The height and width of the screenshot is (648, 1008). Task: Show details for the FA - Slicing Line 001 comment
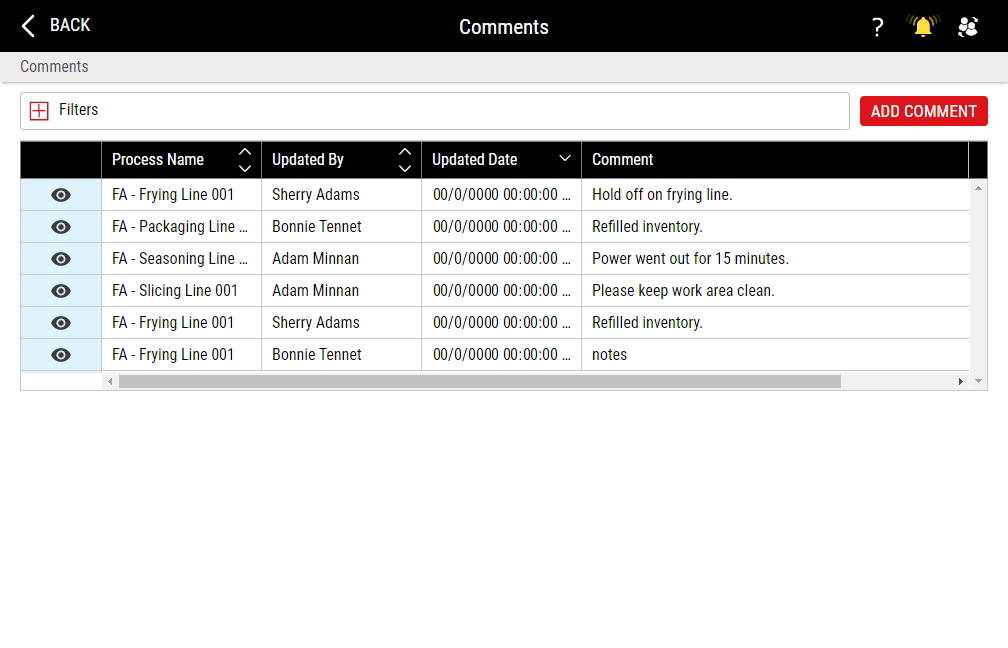(60, 290)
